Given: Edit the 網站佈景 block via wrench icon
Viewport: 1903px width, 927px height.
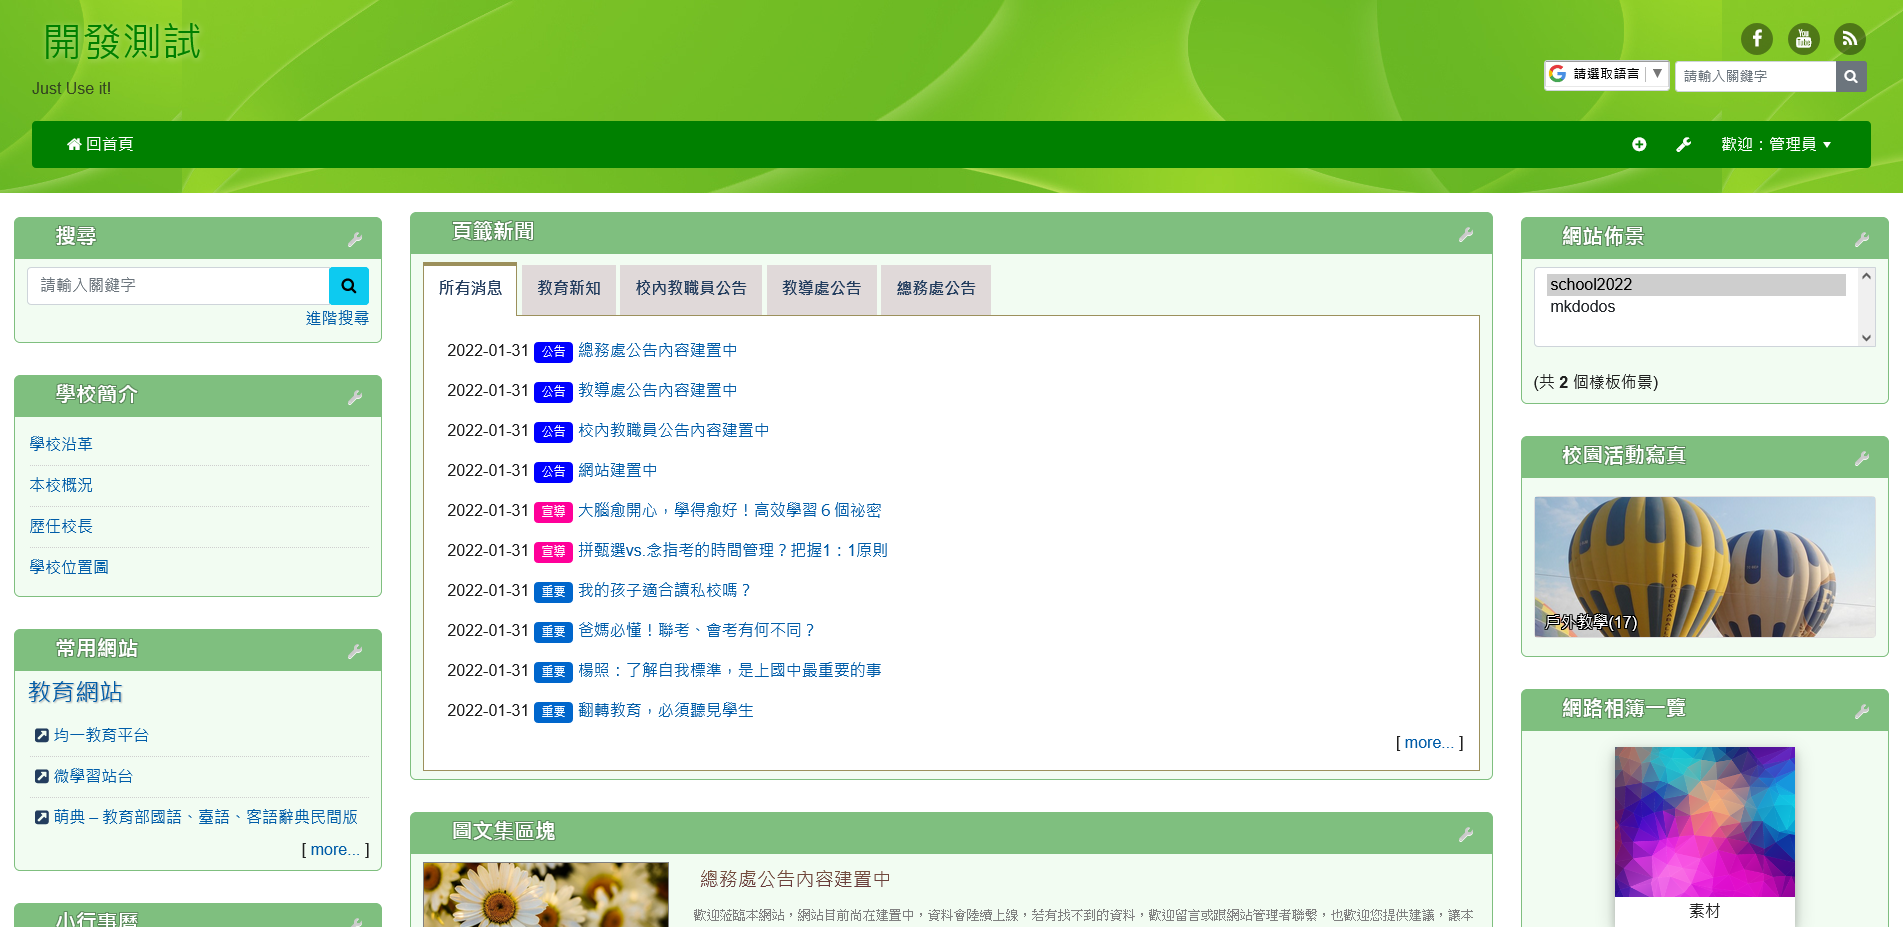Looking at the screenshot, I should pos(1861,239).
